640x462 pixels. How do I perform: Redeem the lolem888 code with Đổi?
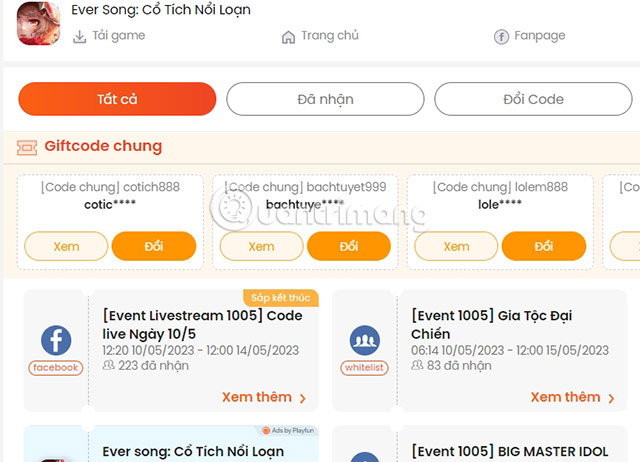coord(543,246)
